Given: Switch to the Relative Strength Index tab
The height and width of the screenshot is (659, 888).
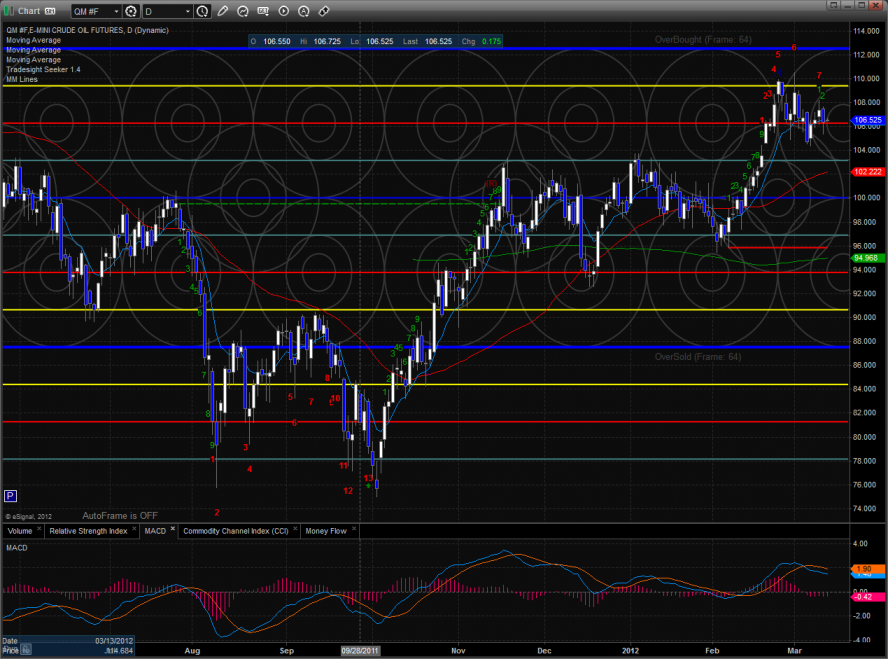Looking at the screenshot, I should (x=88, y=530).
